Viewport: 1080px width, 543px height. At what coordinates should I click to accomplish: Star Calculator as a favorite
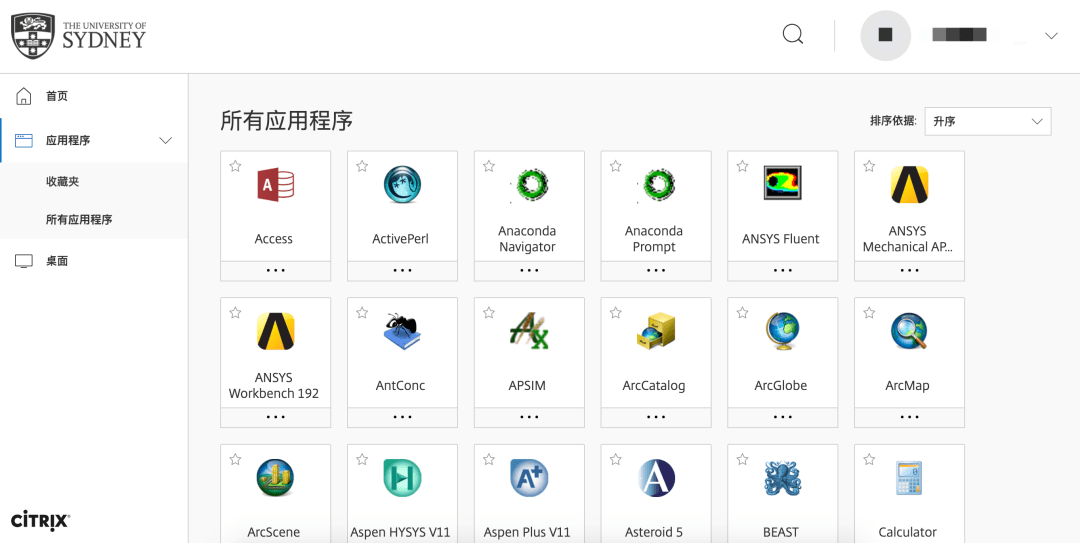[869, 460]
